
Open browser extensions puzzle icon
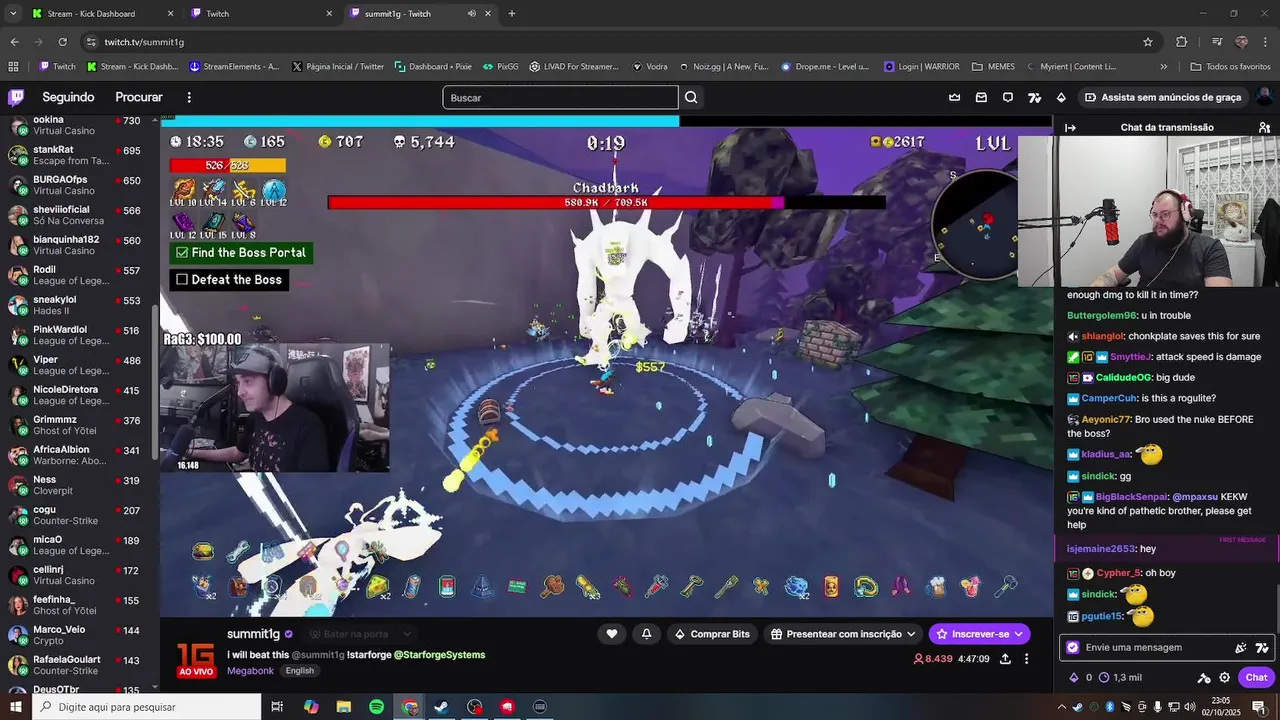click(1182, 42)
